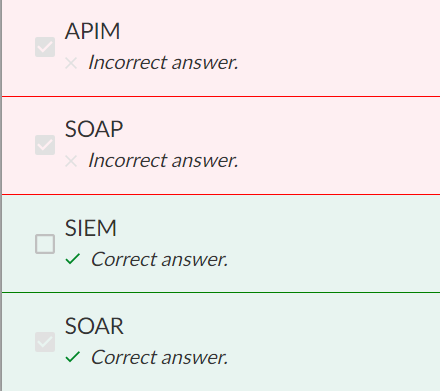
Task: Click 'Correct answer.' feedback under SIEM
Action: 159,259
